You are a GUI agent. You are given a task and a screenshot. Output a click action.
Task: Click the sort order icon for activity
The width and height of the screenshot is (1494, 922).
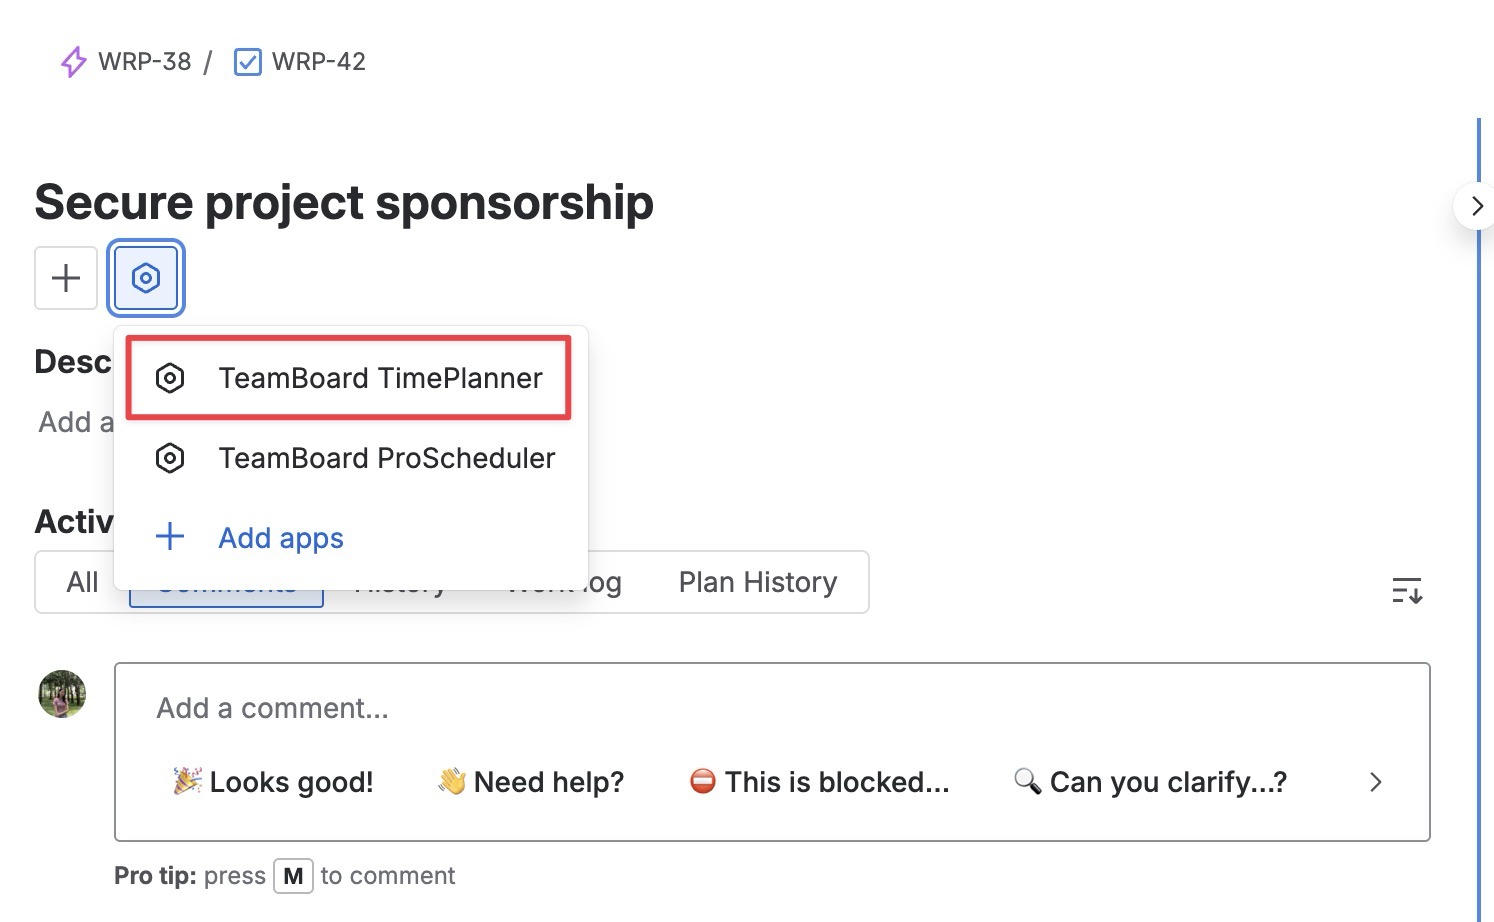(x=1407, y=591)
